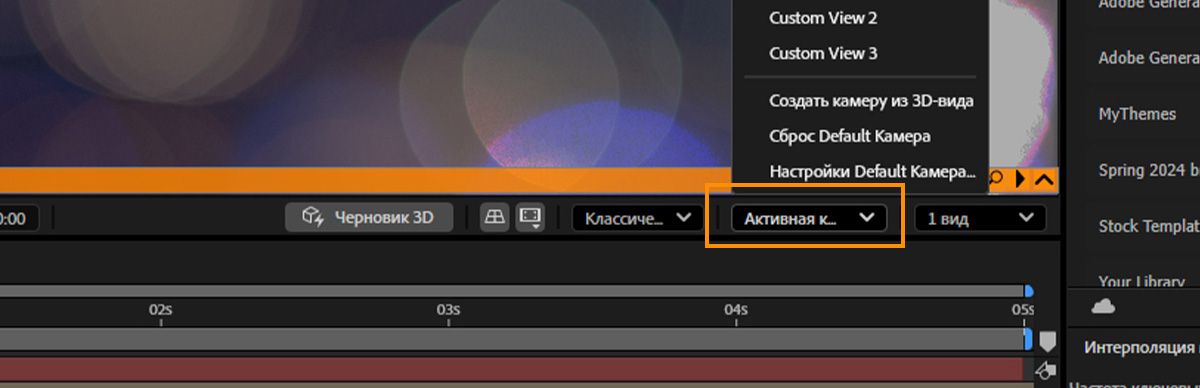
Task: Click the 02s mark on time ruler
Action: point(161,310)
